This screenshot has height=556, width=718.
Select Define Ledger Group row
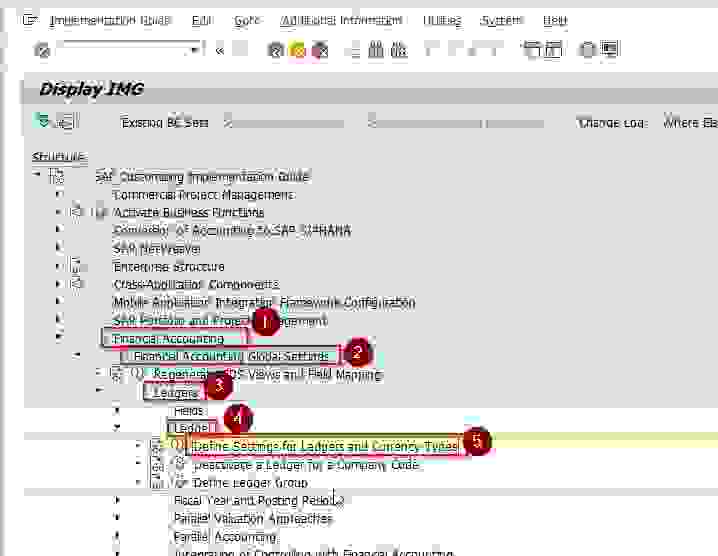(x=250, y=483)
